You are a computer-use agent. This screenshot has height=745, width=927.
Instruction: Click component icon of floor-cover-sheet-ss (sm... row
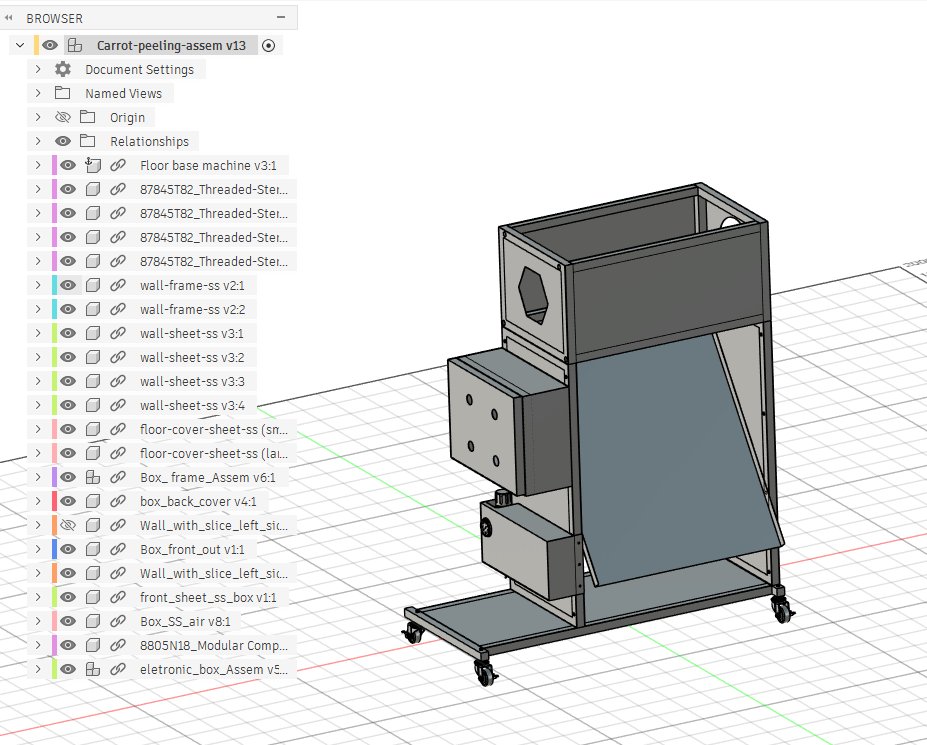point(93,429)
